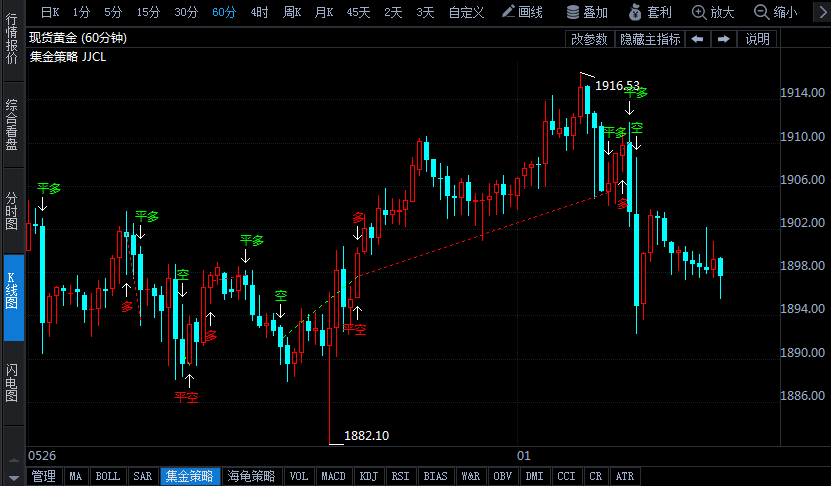This screenshot has width=831, height=486.
Task: Select the ATR indicator
Action: (x=624, y=476)
